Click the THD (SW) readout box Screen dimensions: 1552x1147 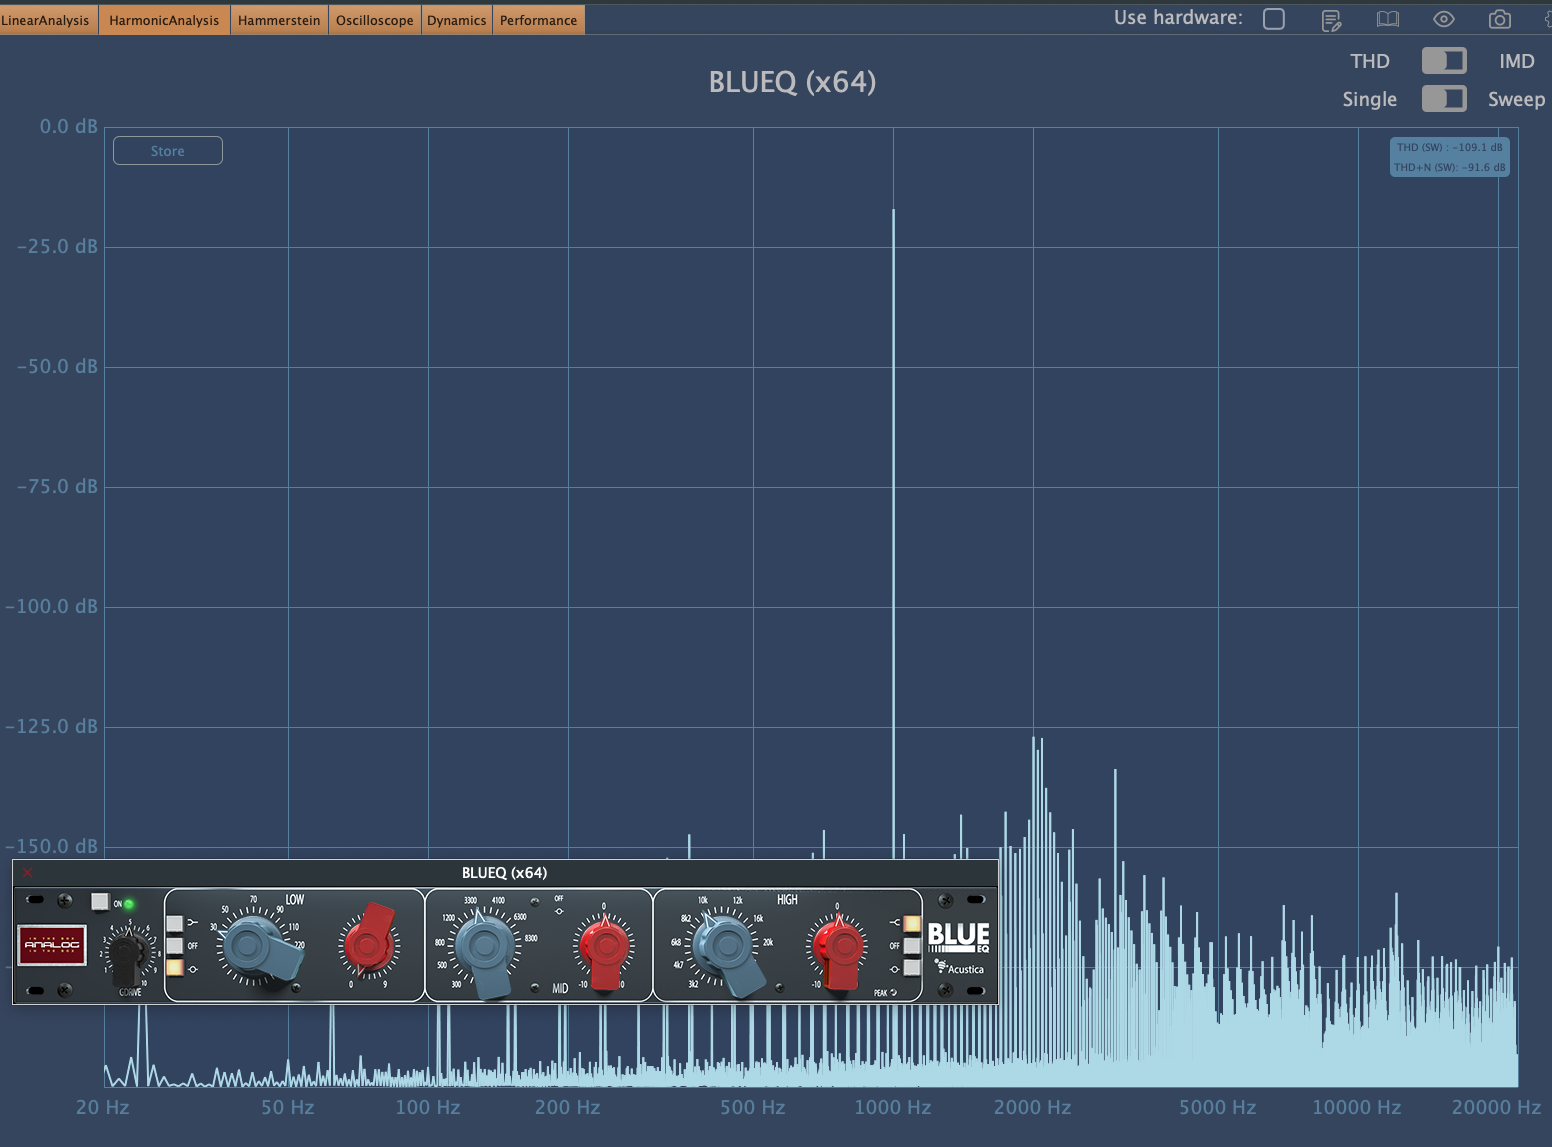(1450, 157)
